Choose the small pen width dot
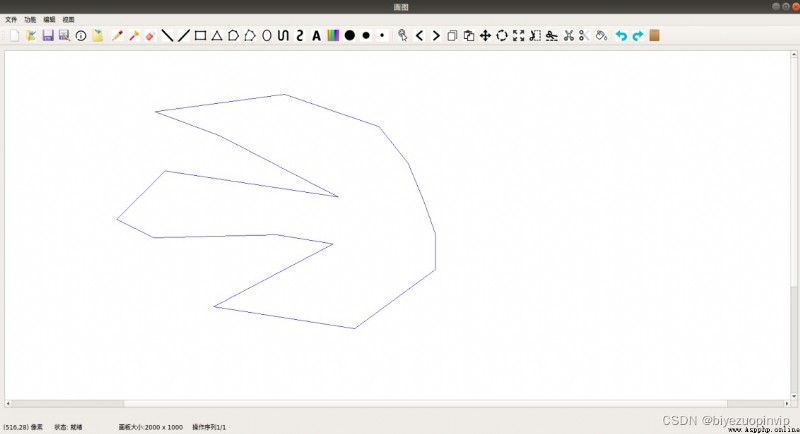The image size is (800, 434). (382, 35)
